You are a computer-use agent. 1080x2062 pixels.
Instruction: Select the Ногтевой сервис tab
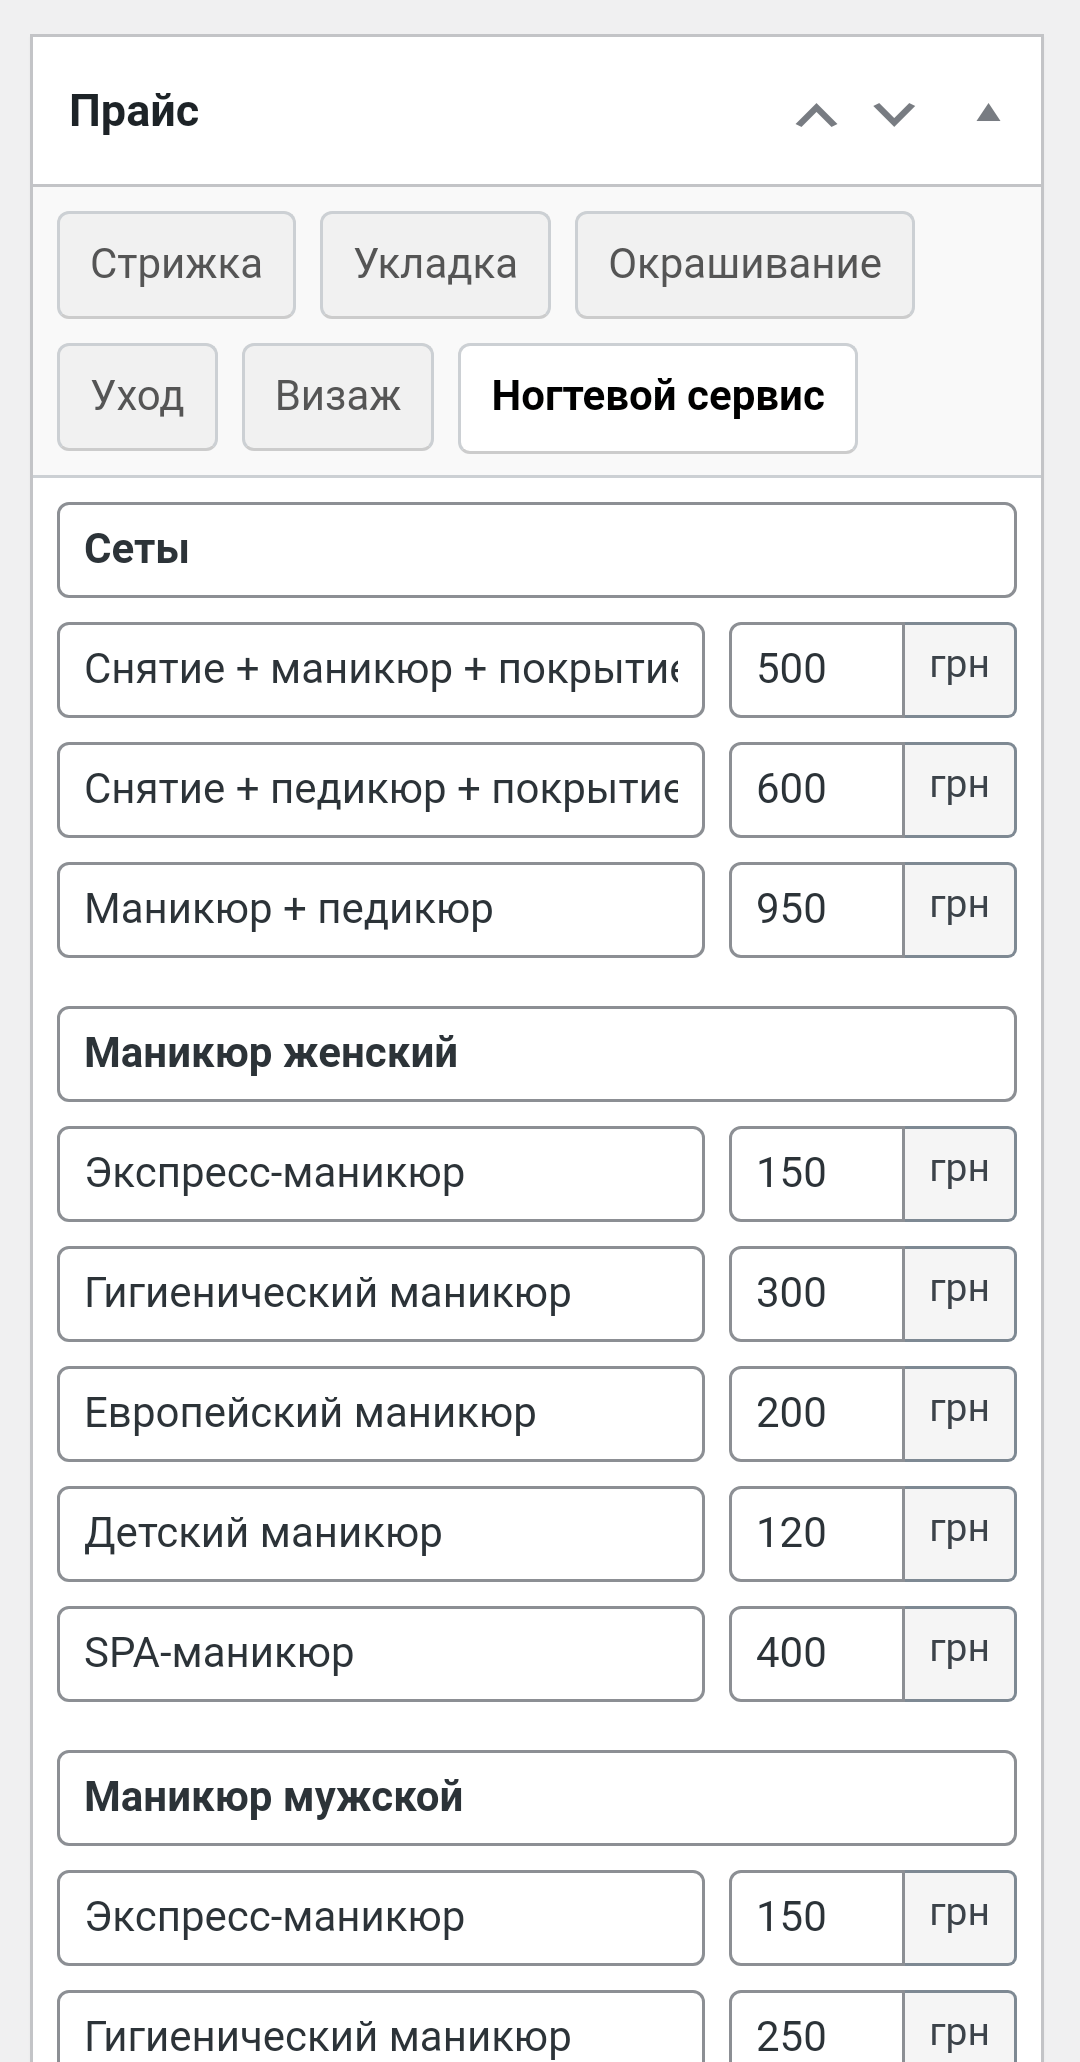(657, 397)
